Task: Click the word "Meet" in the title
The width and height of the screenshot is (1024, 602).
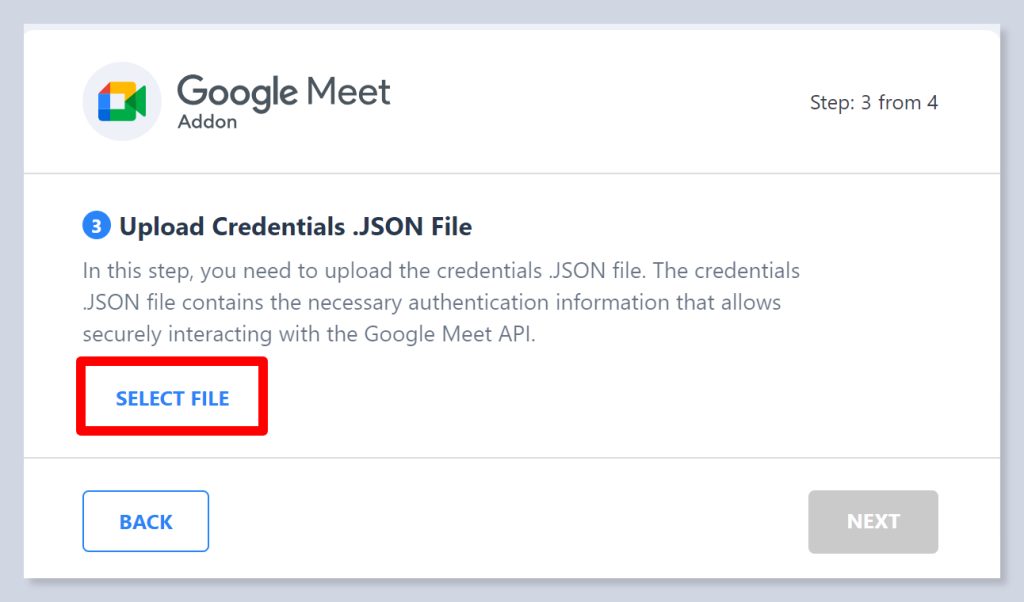Action: 348,92
